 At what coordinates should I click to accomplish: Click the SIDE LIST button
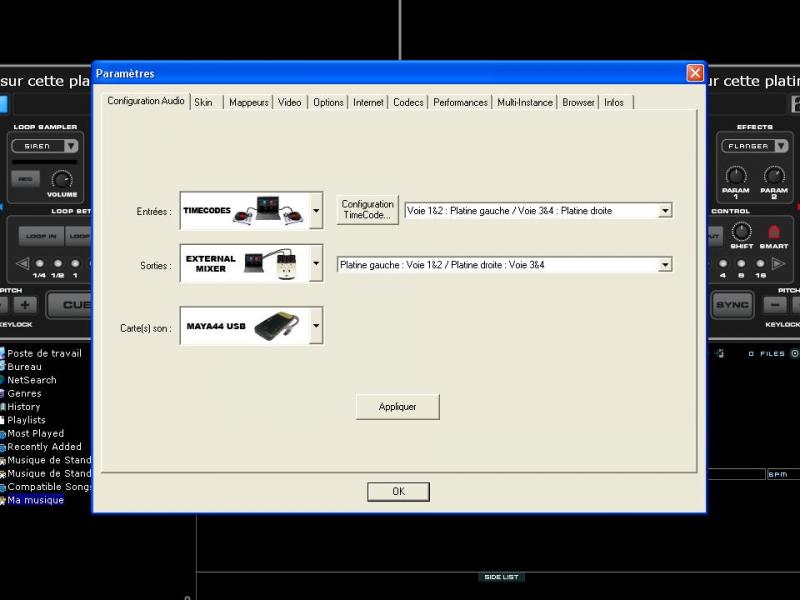tap(501, 577)
